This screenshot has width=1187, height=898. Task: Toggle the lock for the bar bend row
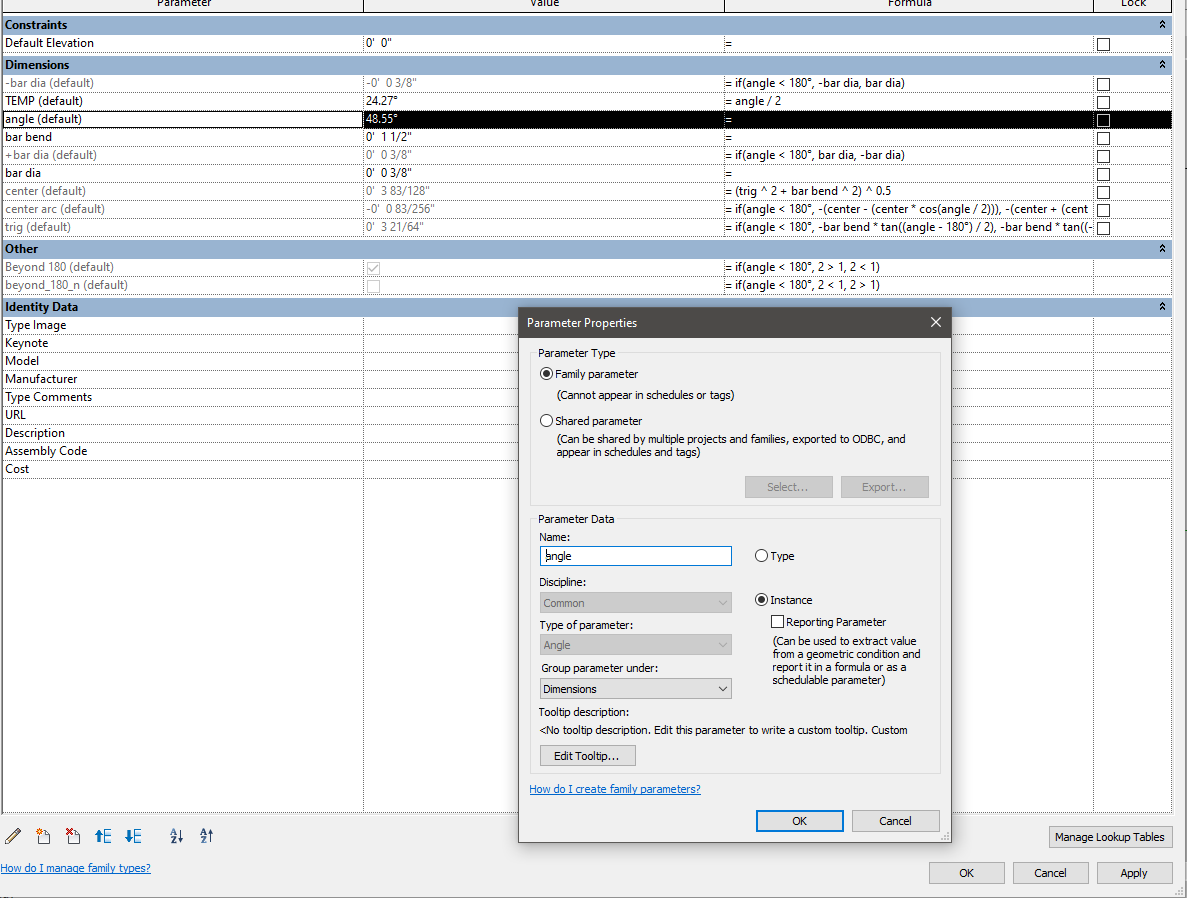[1104, 138]
